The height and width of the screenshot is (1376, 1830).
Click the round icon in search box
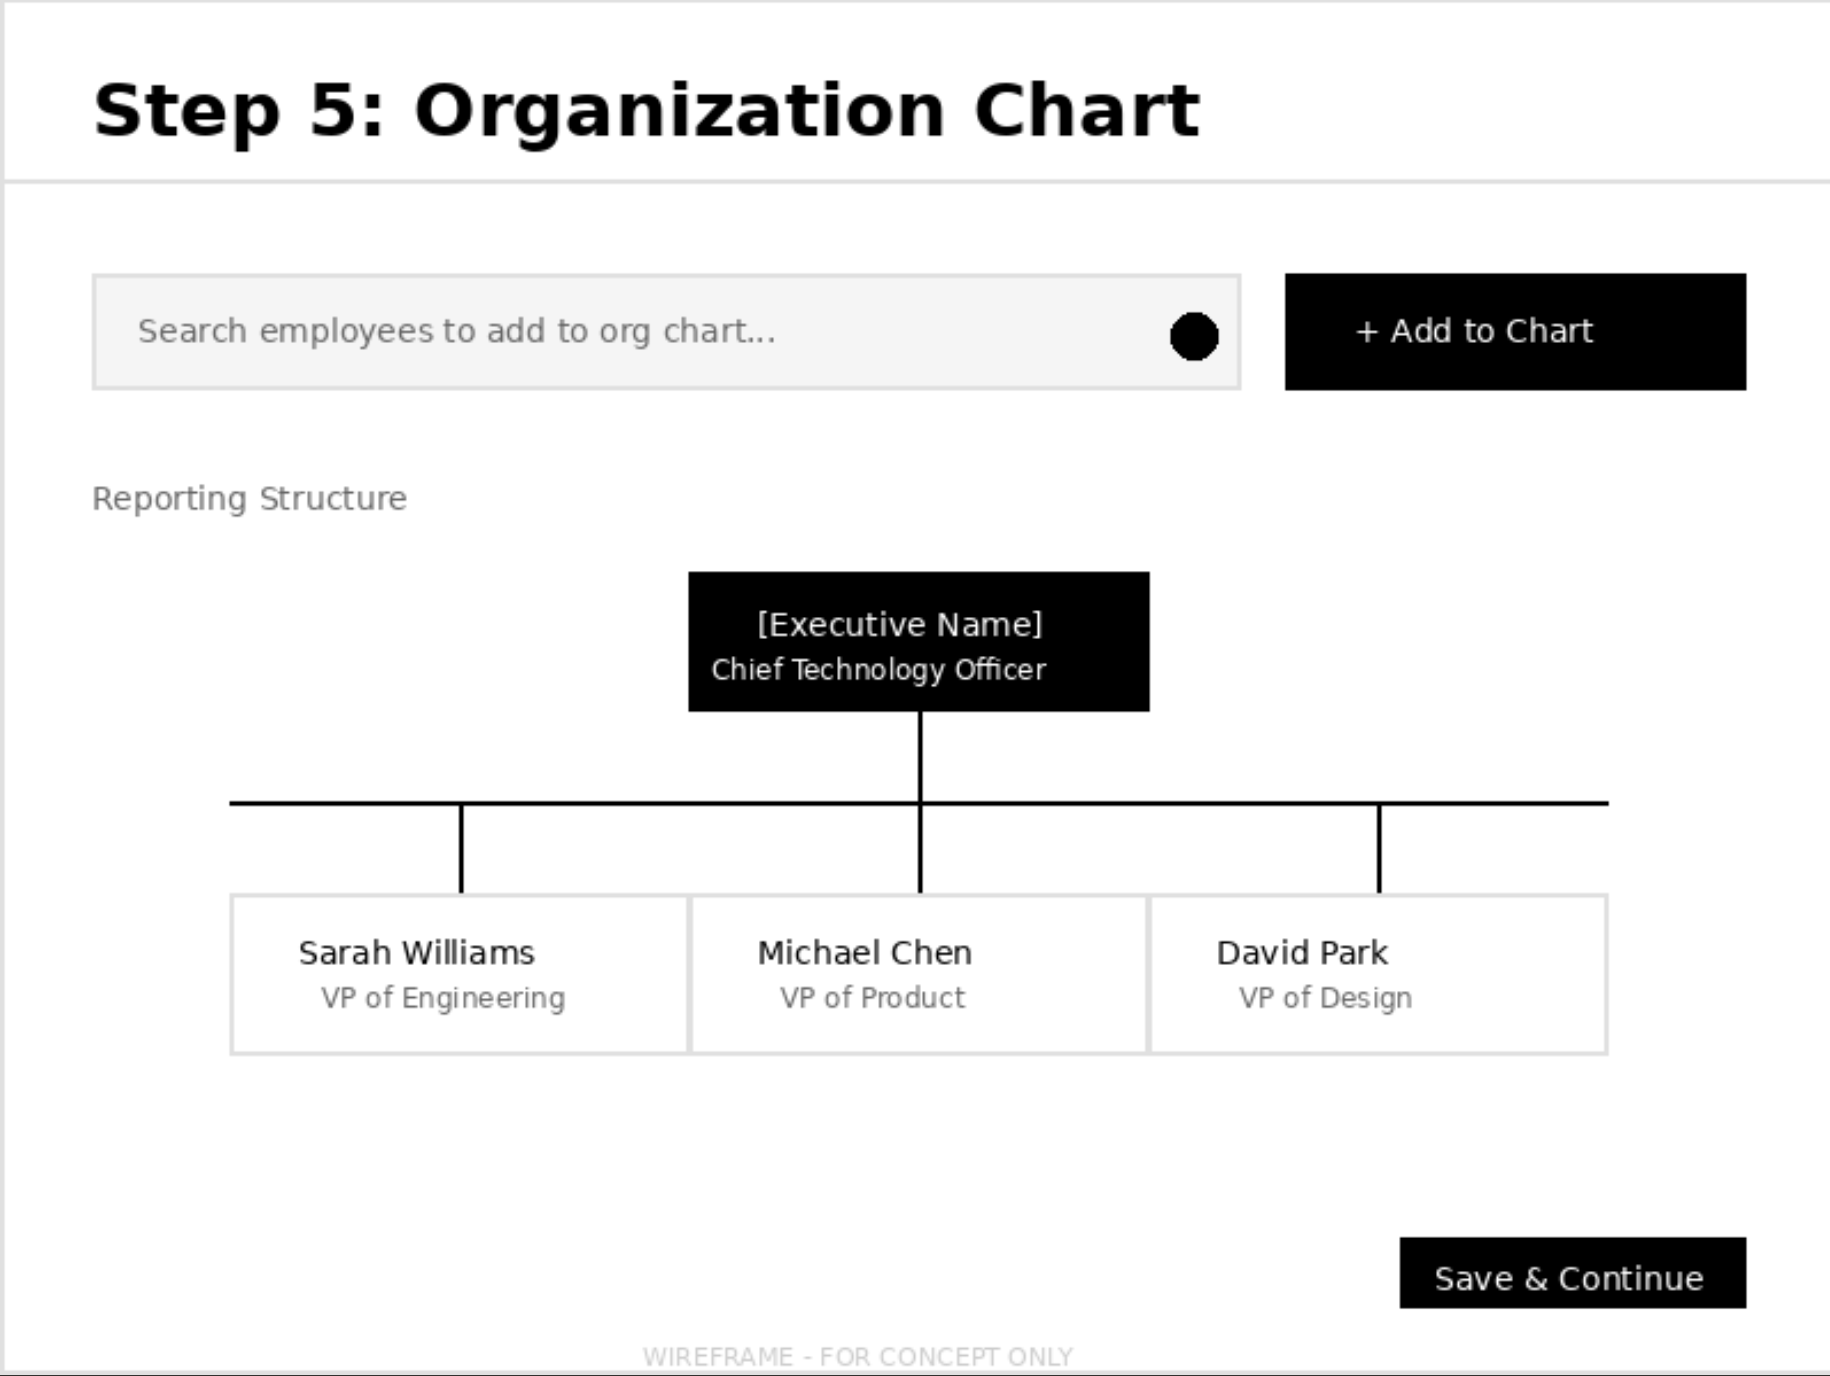1194,336
